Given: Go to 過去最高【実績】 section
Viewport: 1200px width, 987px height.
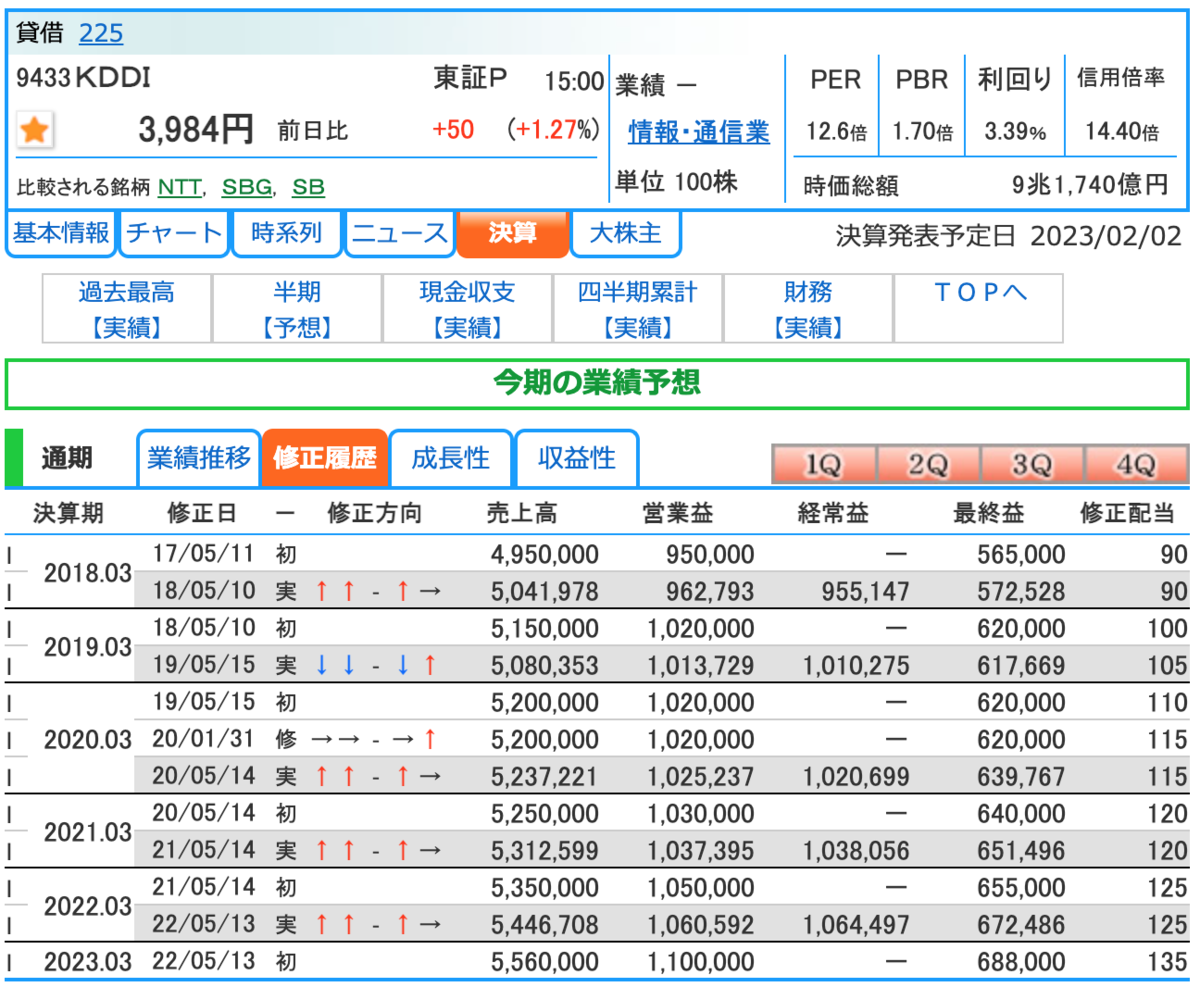Looking at the screenshot, I should coord(126,309).
